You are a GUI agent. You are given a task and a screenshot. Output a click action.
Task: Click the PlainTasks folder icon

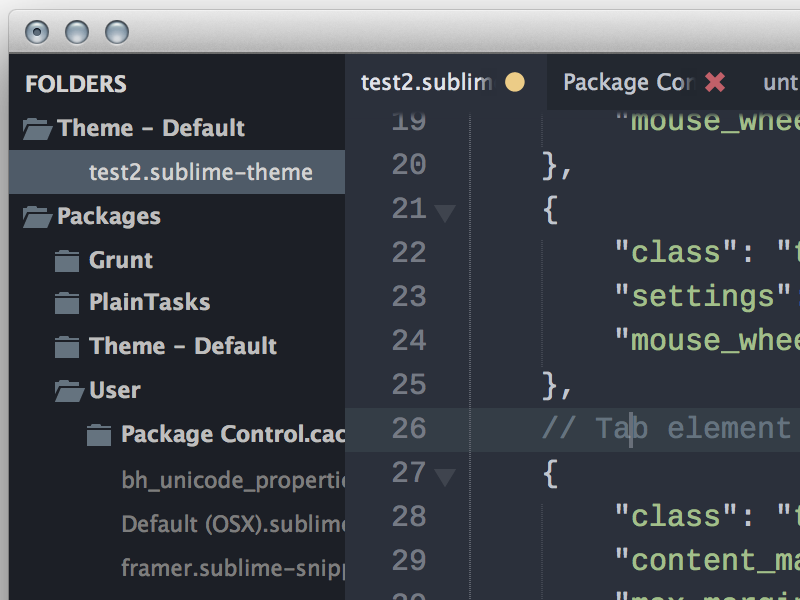pyautogui.click(x=67, y=303)
